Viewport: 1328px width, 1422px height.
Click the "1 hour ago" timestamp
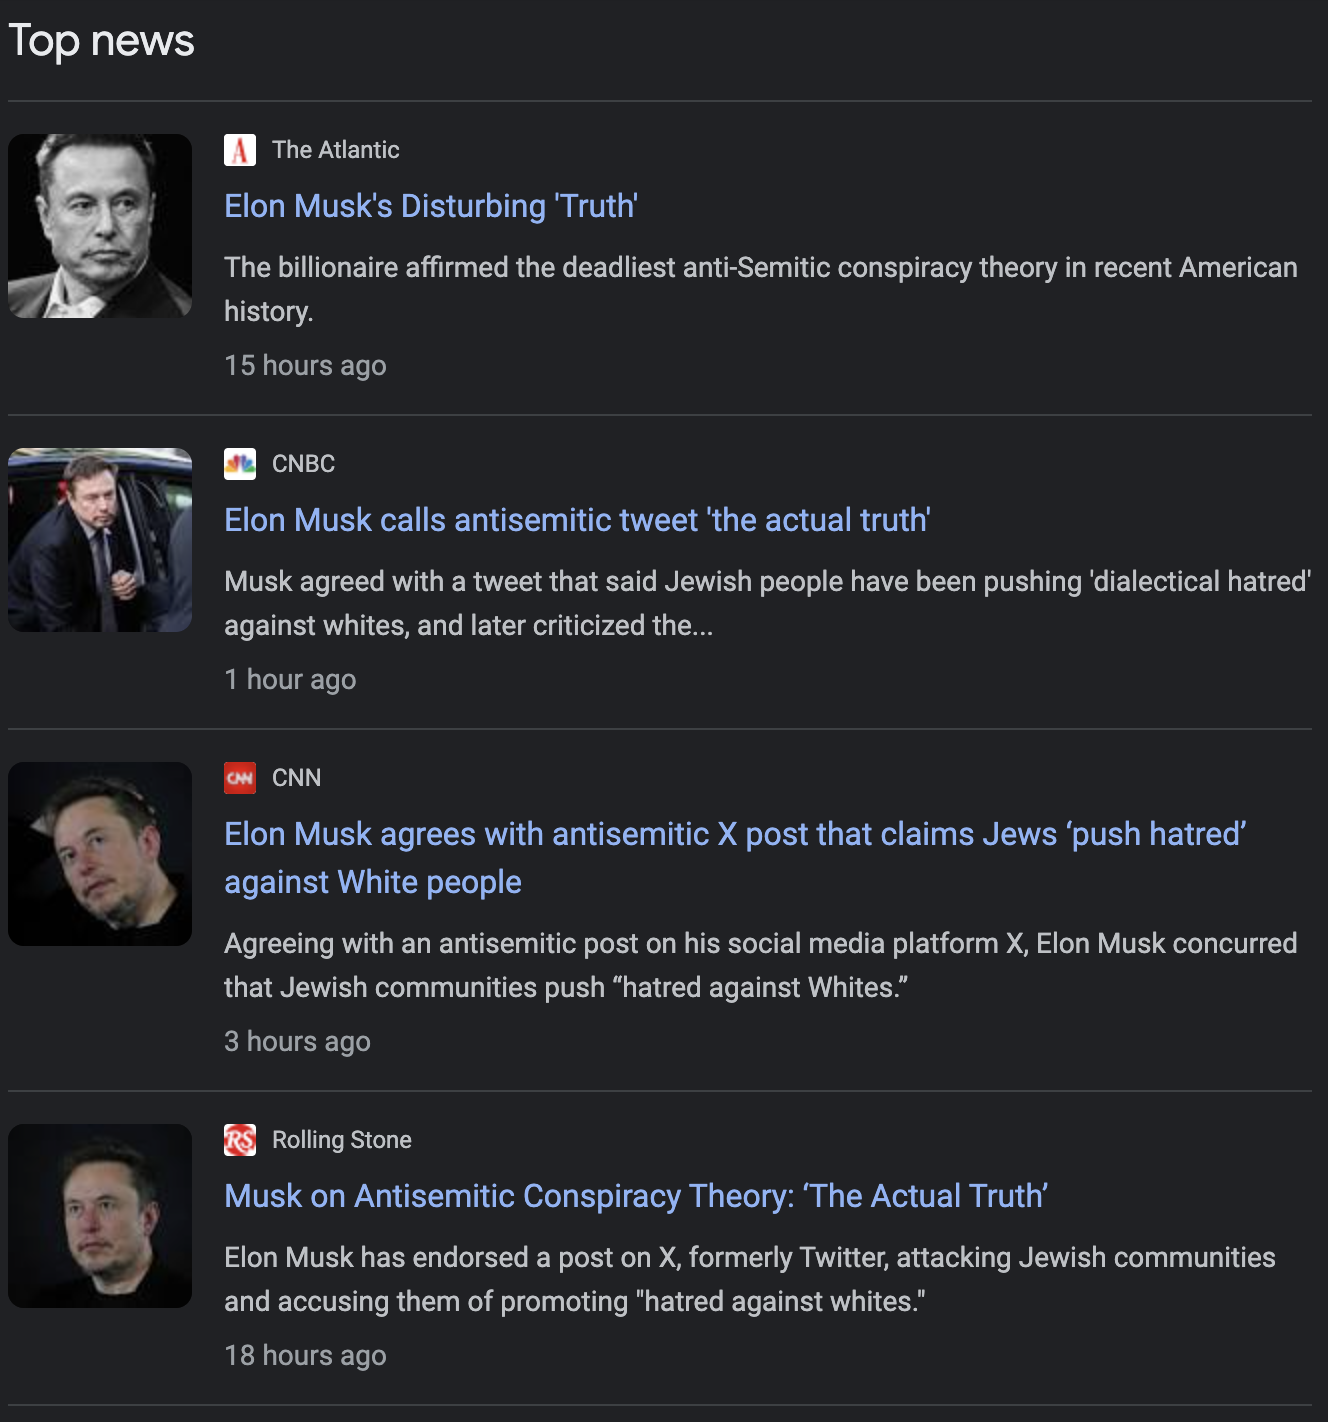click(290, 680)
